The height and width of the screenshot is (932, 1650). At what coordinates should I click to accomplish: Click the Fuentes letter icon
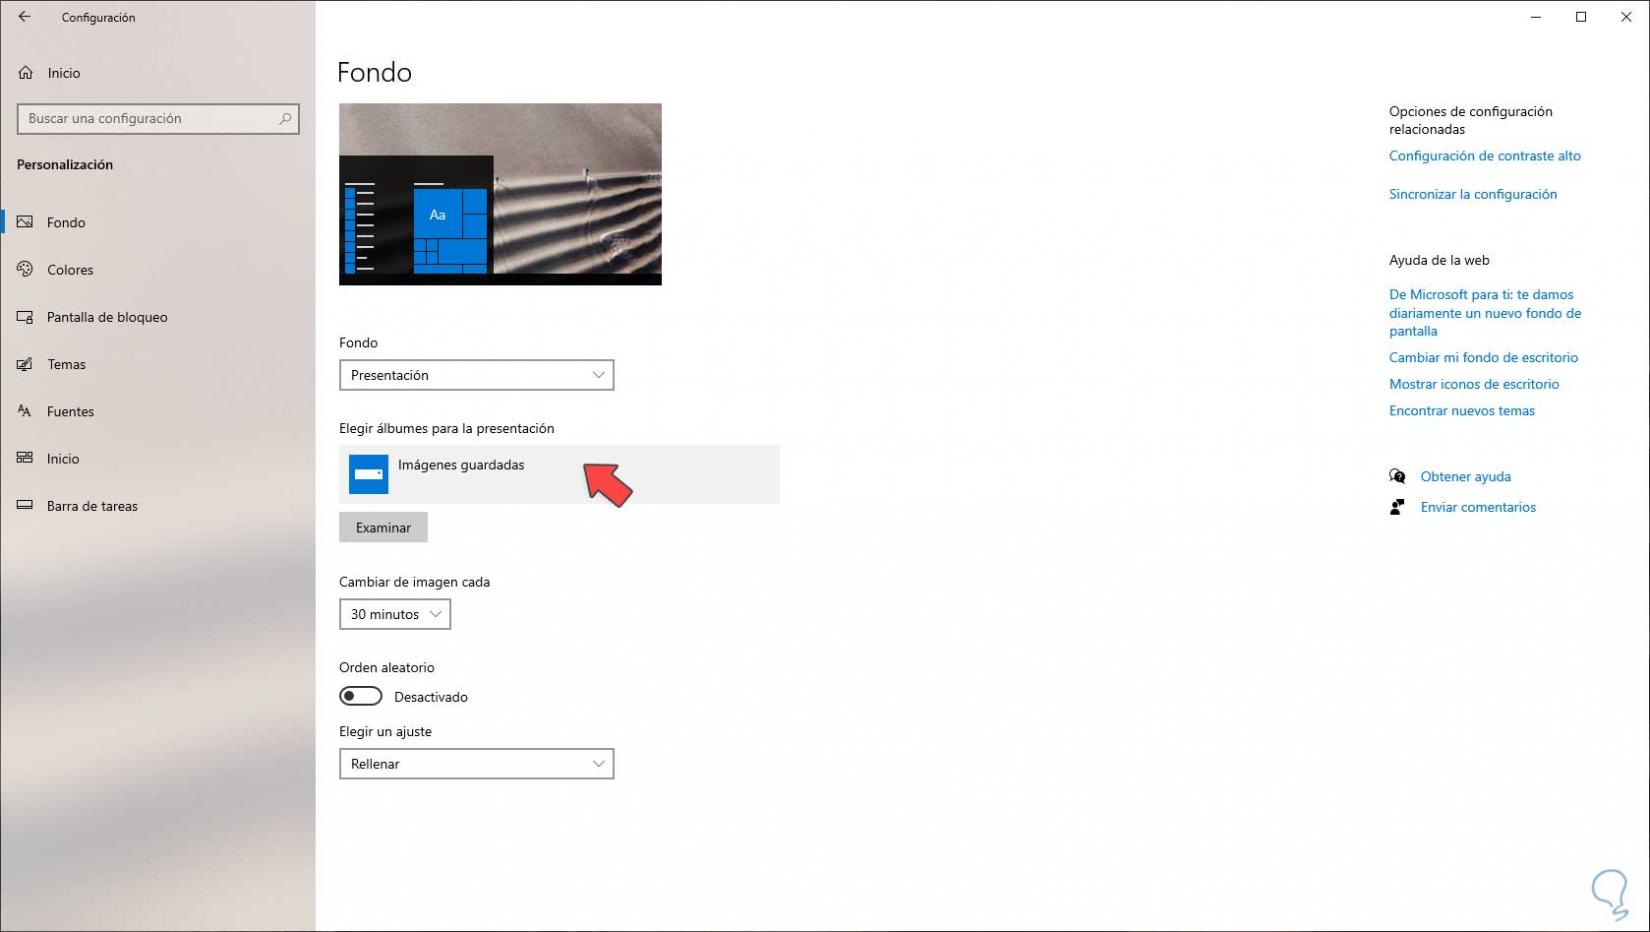pyautogui.click(x=25, y=411)
